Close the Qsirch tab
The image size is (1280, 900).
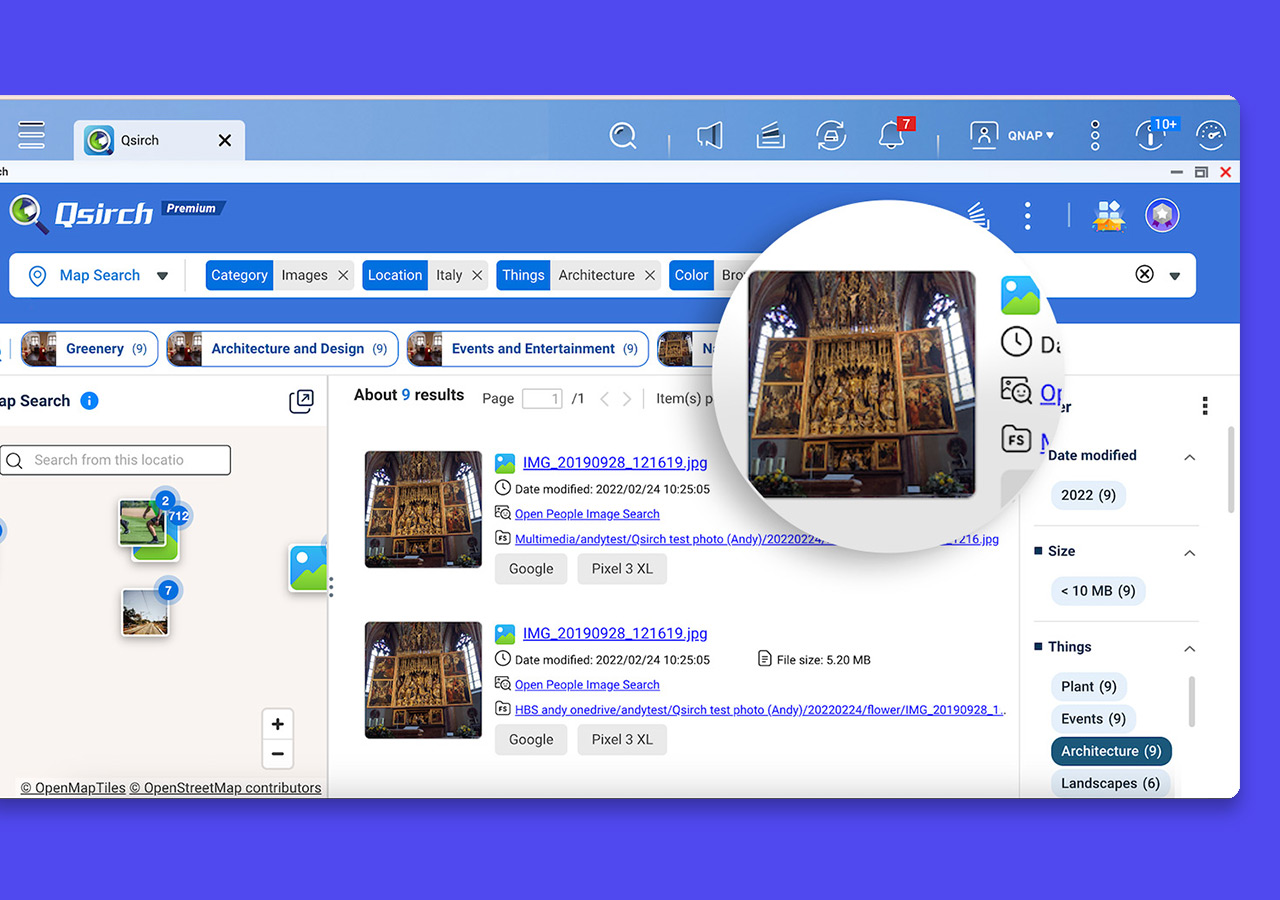(x=225, y=140)
